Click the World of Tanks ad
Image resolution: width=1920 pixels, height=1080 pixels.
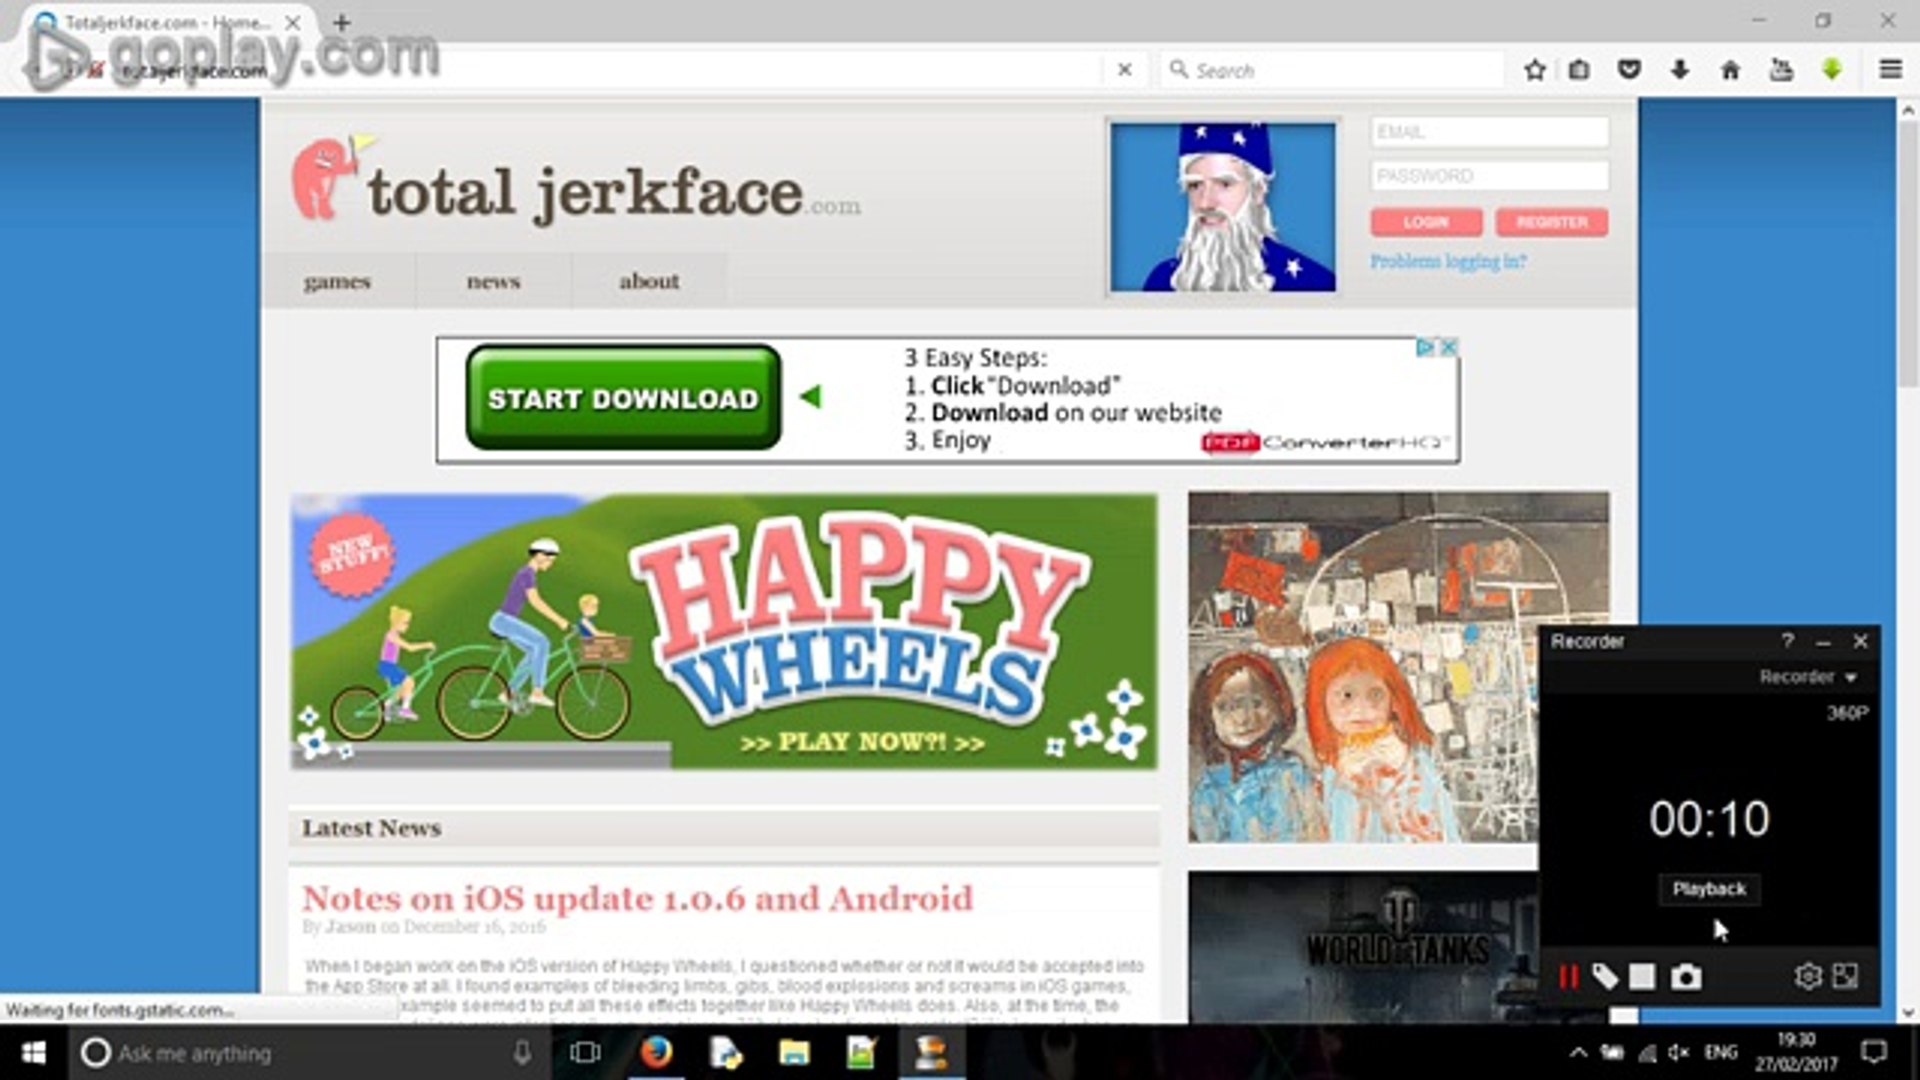point(1364,947)
